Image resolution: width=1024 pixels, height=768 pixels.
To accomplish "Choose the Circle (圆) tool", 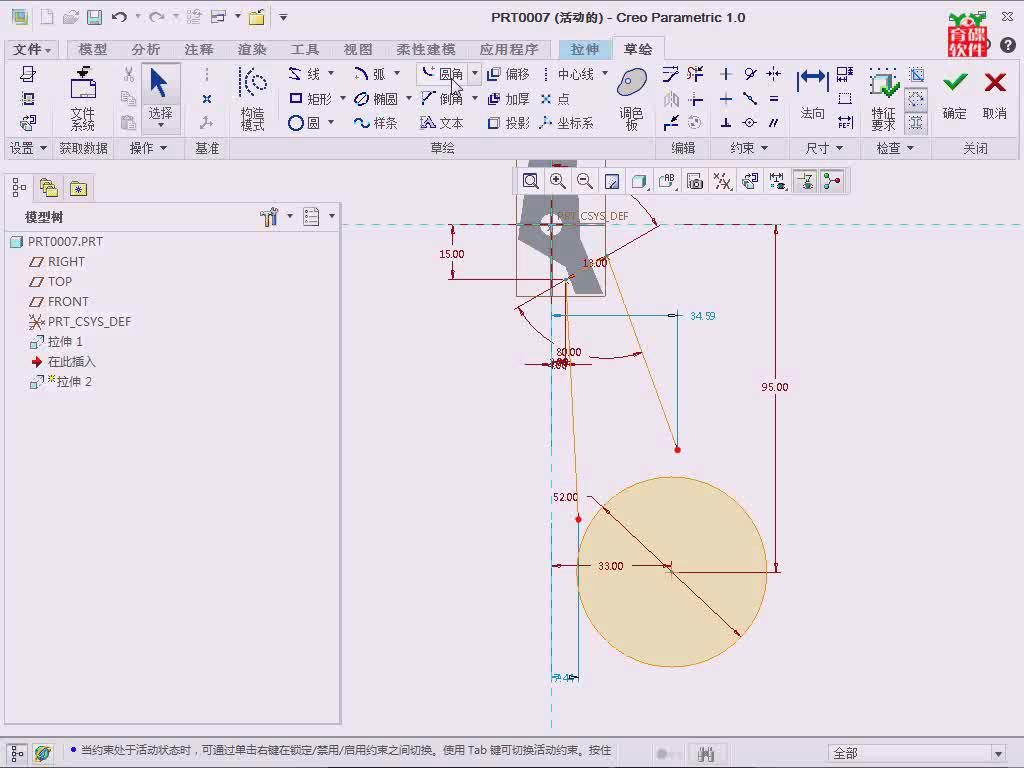I will tap(304, 123).
